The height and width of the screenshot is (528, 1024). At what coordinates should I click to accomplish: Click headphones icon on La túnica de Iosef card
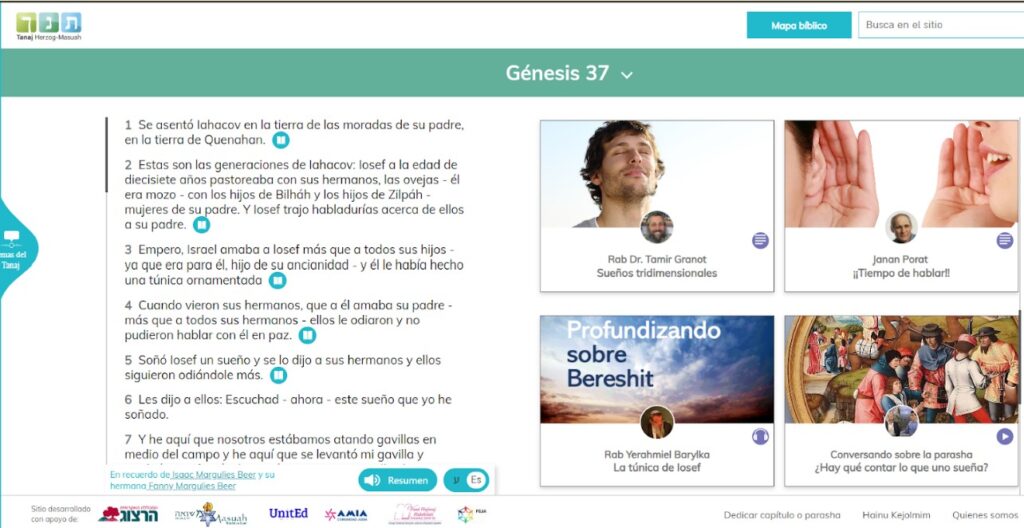760,436
